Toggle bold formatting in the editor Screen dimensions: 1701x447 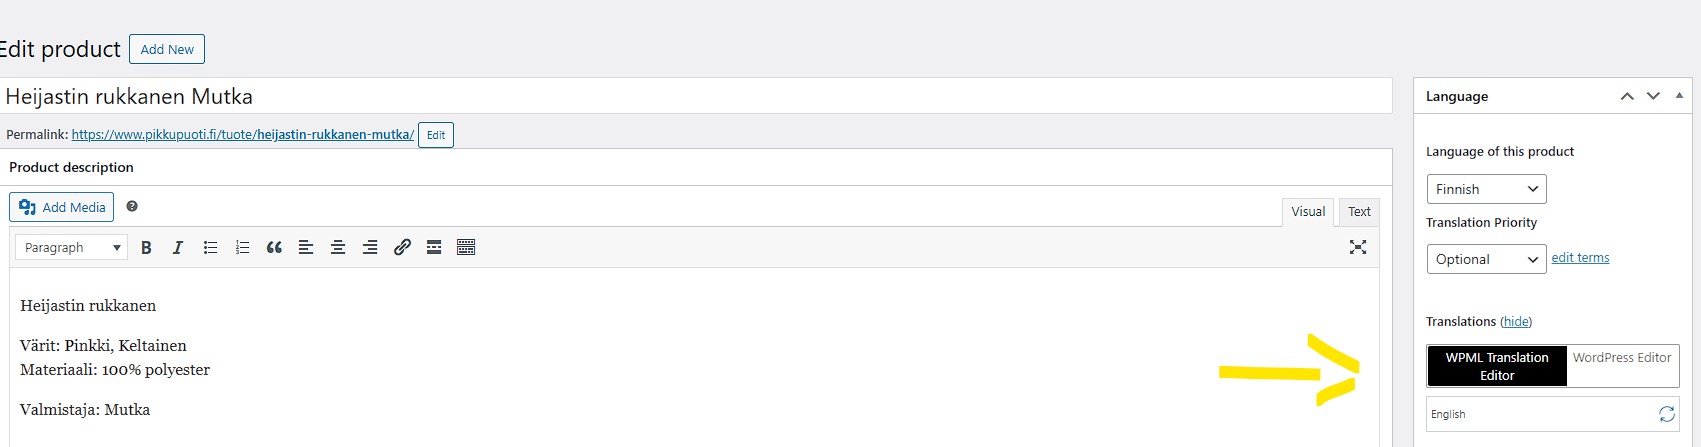[146, 248]
